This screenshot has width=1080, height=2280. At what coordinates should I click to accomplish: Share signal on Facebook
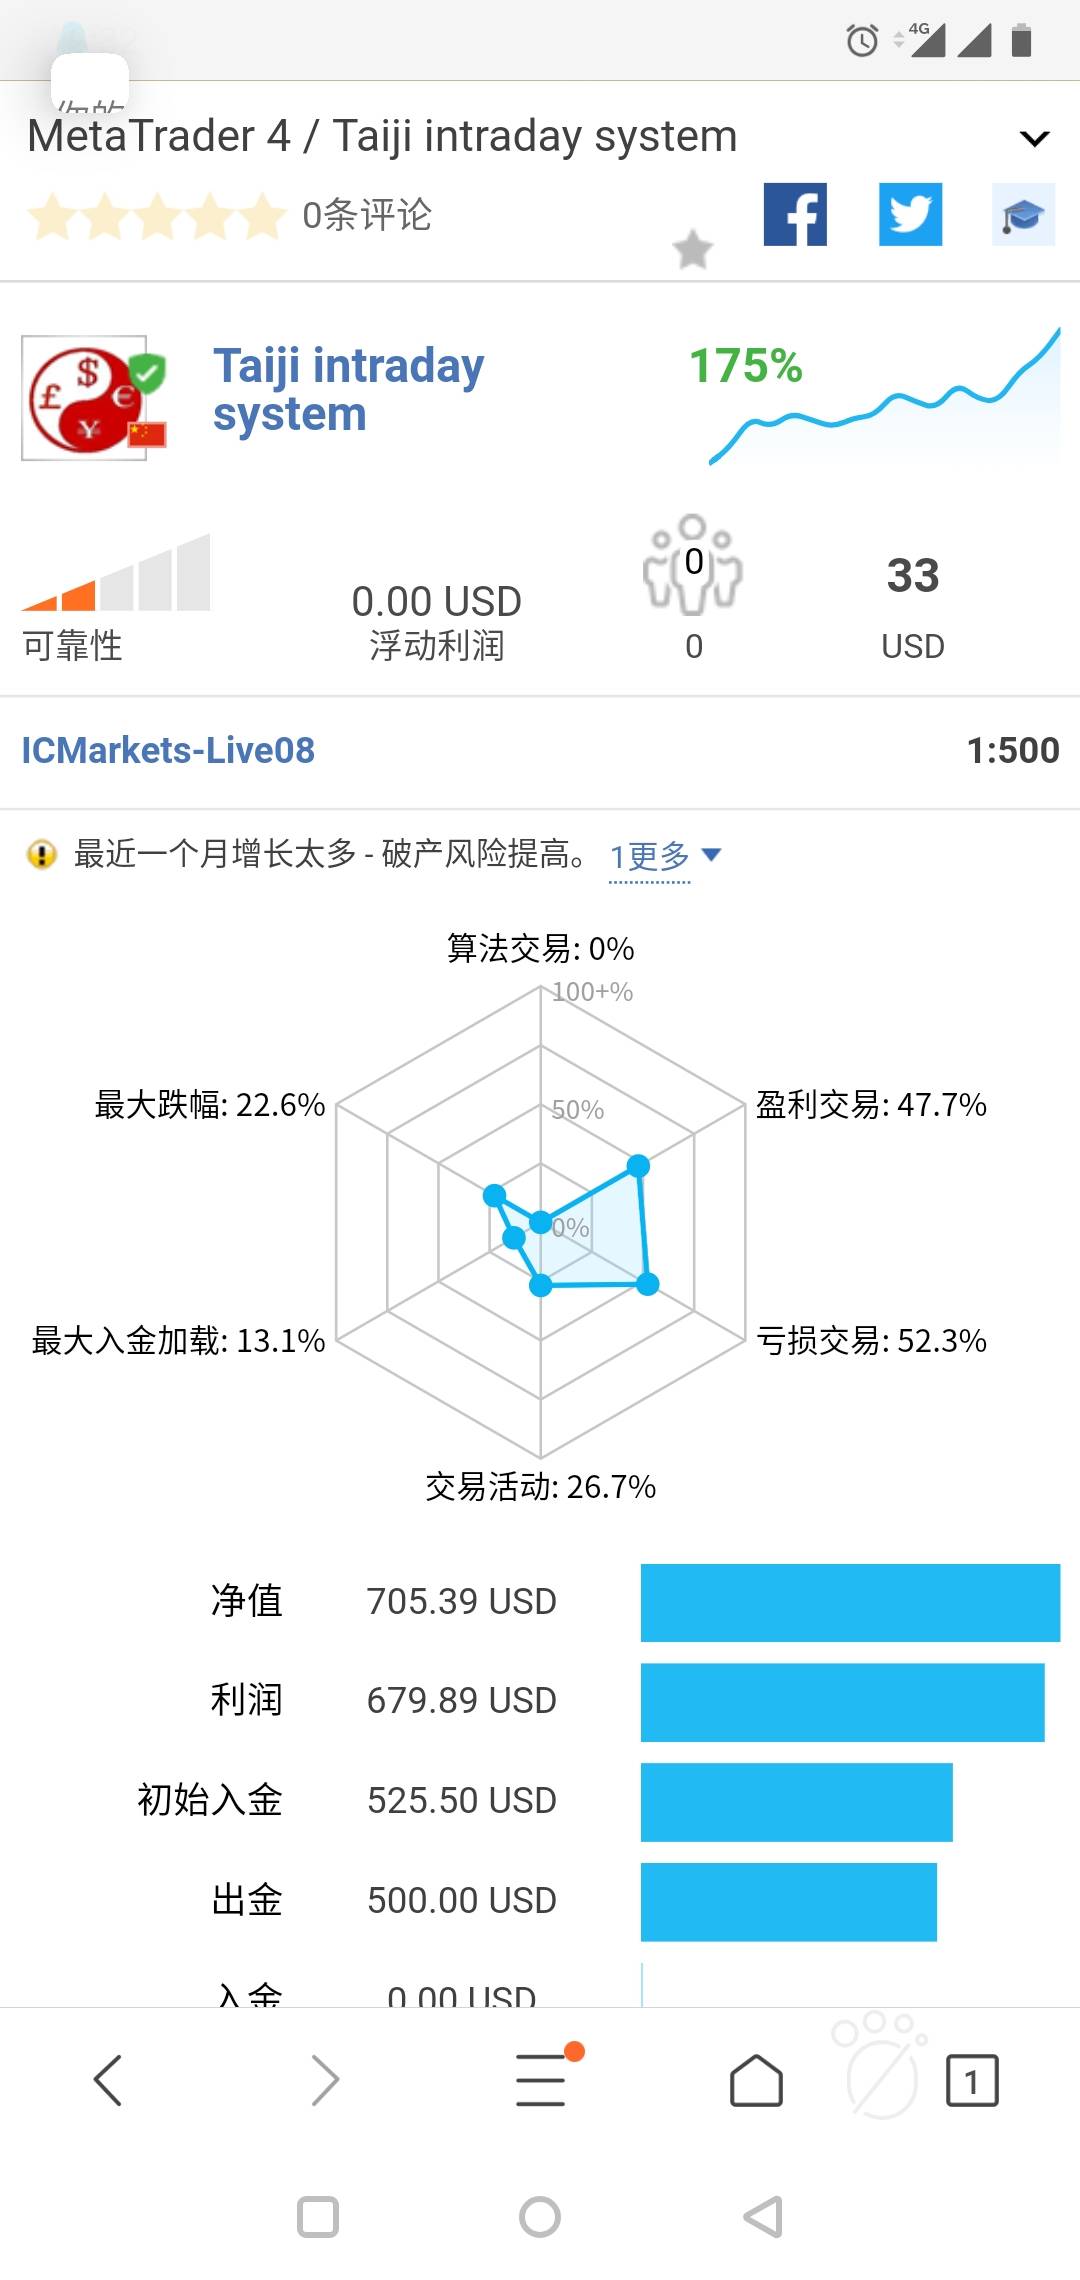[x=795, y=214]
